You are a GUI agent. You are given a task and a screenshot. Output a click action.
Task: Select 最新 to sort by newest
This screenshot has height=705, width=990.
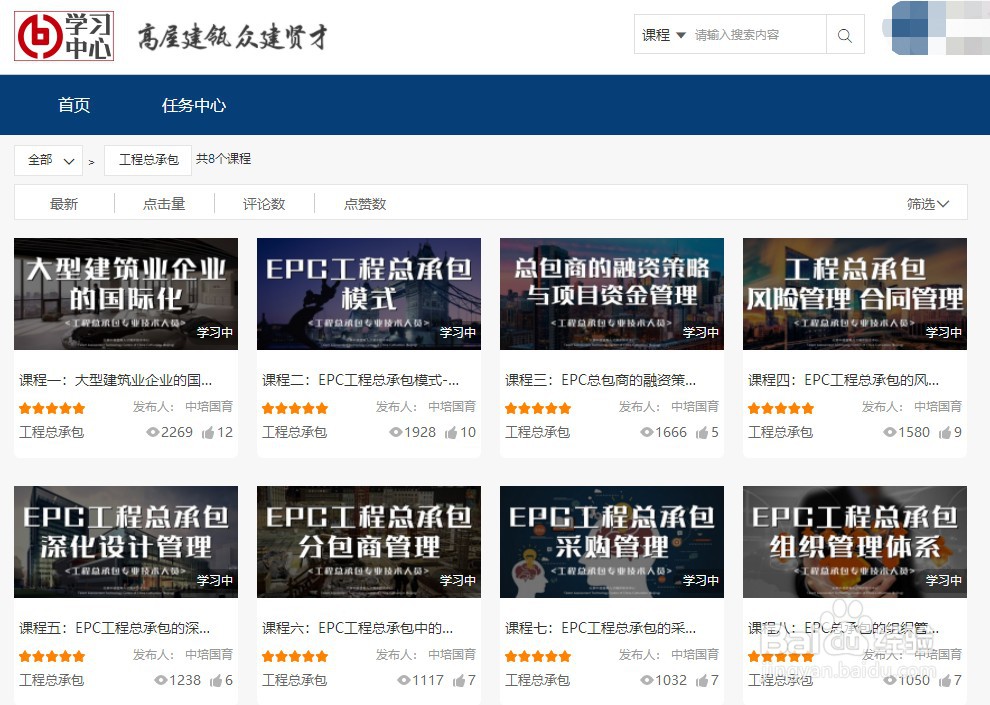[63, 202]
